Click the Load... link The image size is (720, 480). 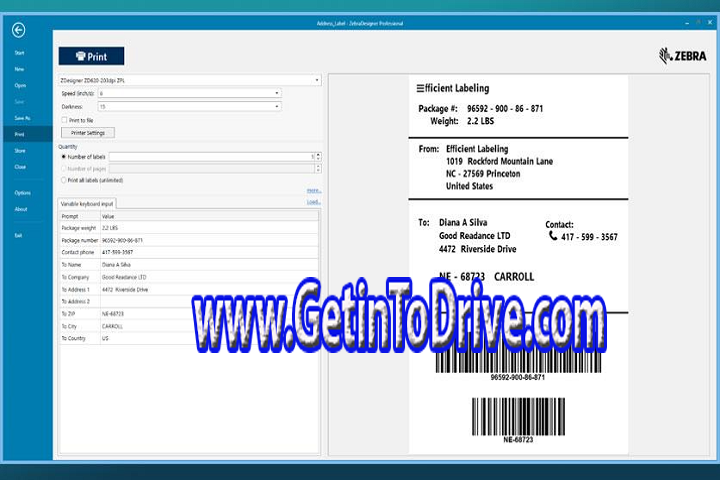[x=314, y=202]
